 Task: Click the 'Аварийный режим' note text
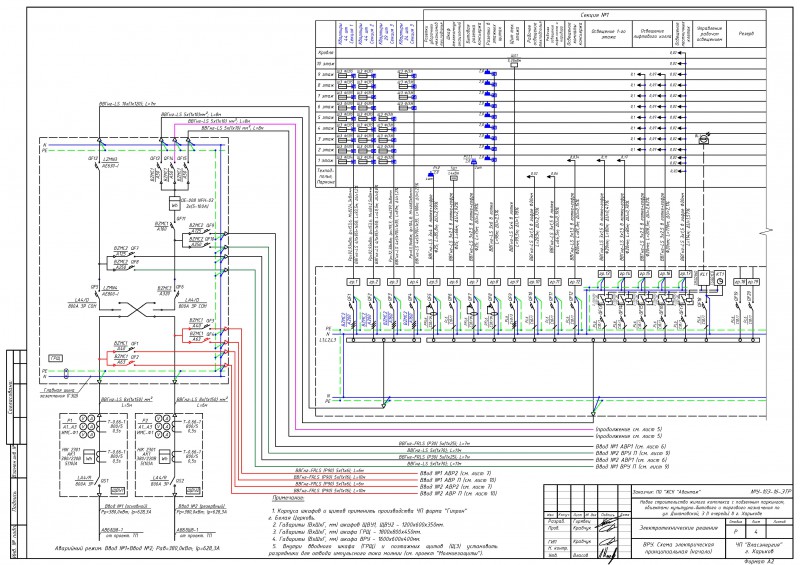click(x=137, y=548)
